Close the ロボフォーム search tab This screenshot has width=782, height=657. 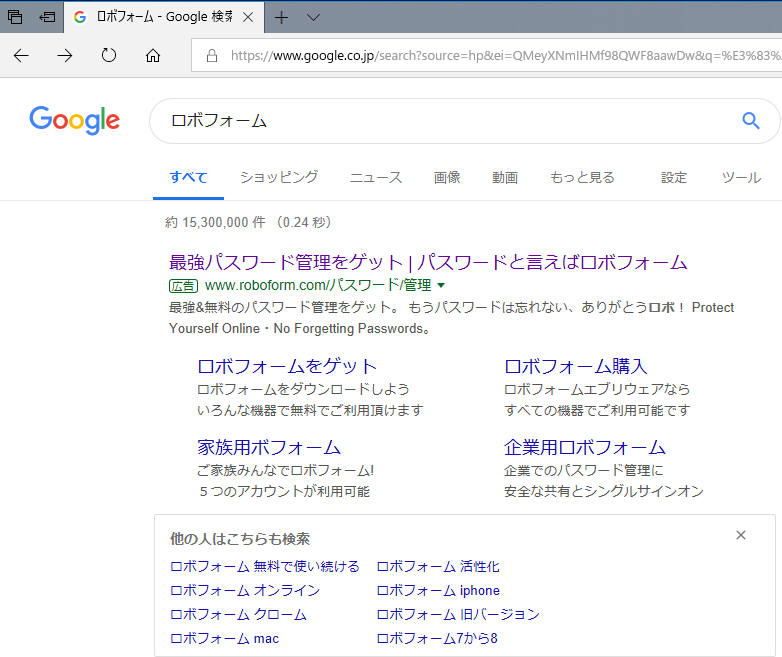tap(248, 18)
